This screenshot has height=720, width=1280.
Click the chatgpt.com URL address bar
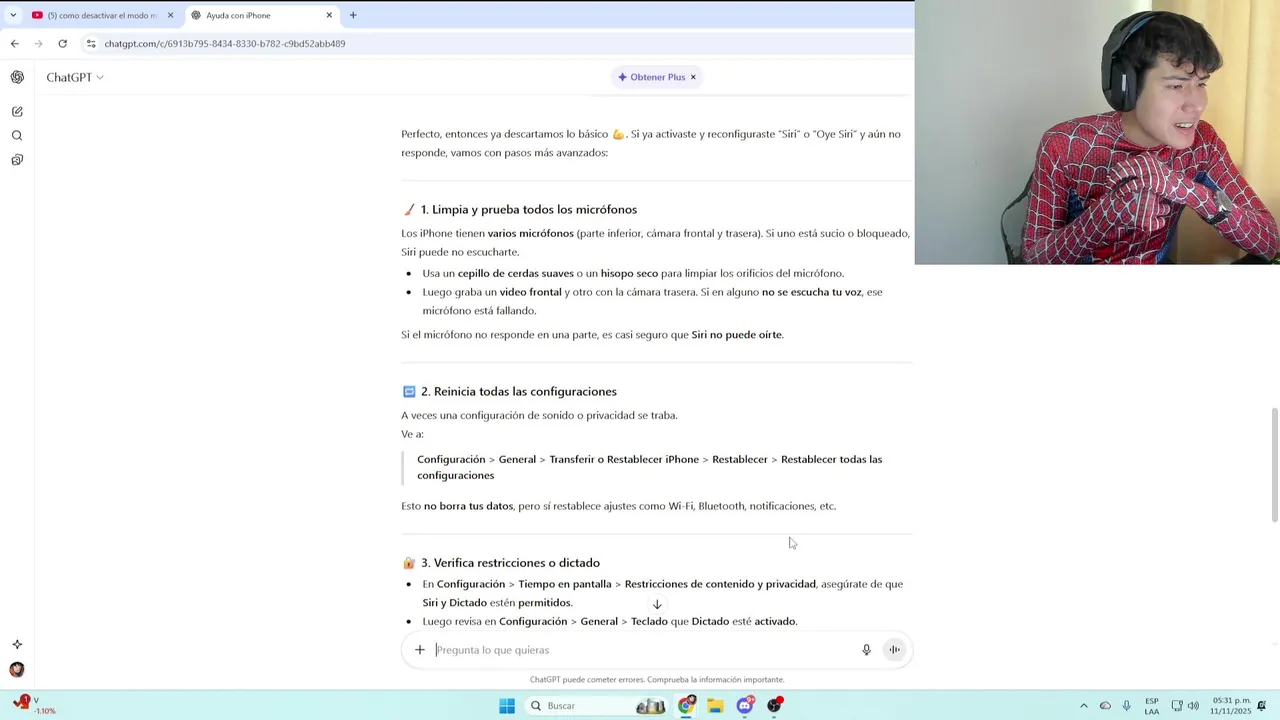(x=225, y=44)
